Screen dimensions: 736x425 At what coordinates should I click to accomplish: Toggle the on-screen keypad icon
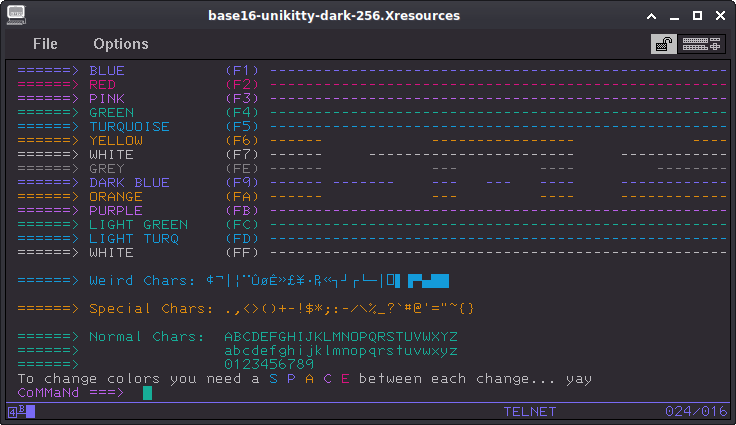tap(701, 44)
